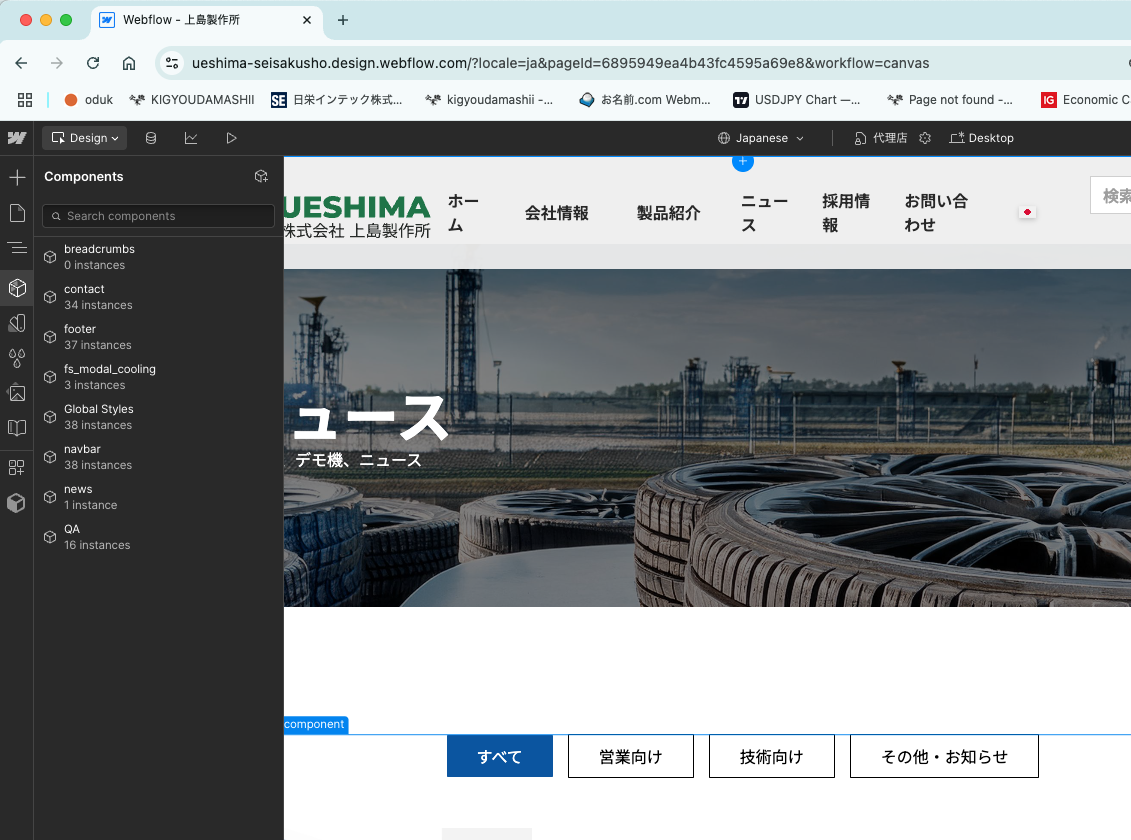
Task: Click the 検索 search field in navbar
Action: coord(1111,195)
